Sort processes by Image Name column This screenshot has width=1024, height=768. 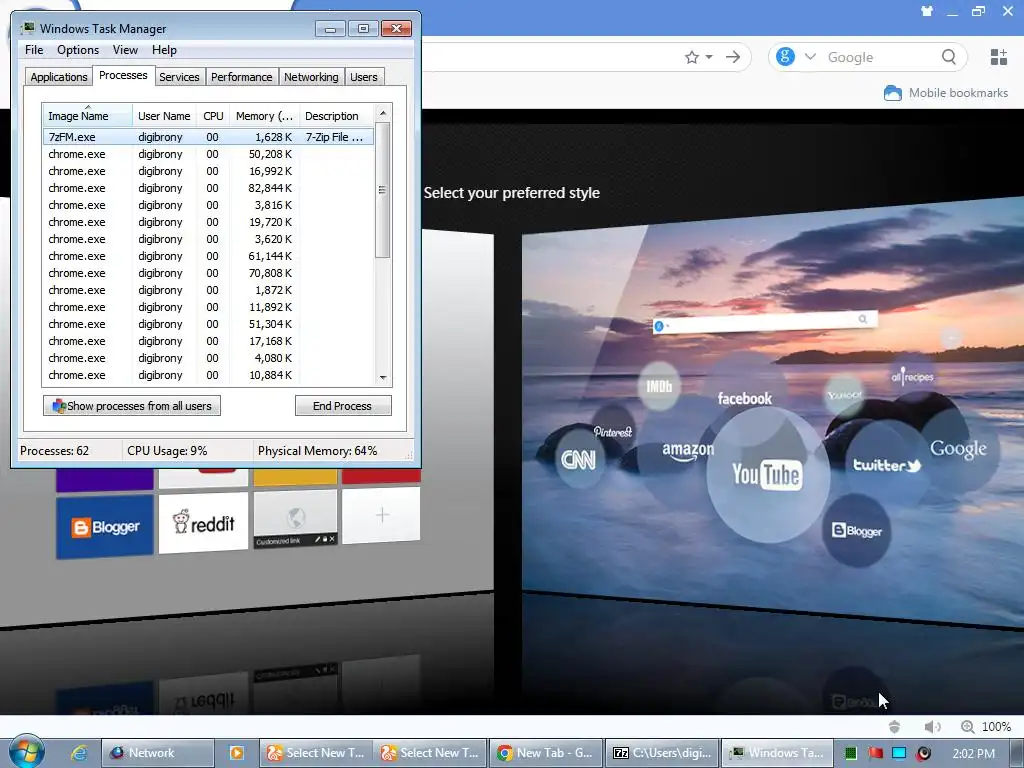pyautogui.click(x=87, y=116)
